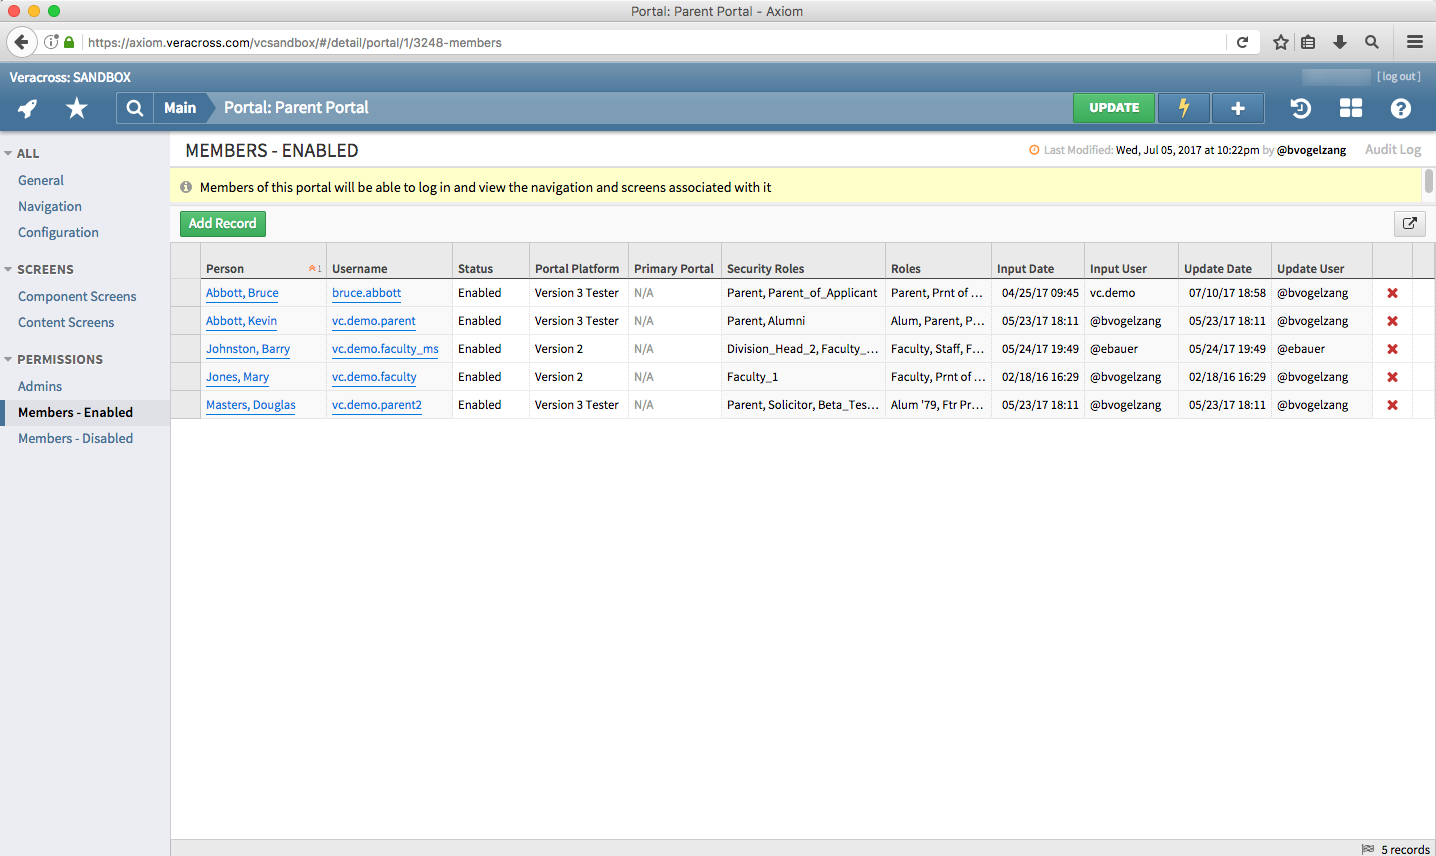Click the rocket launch icon
The width and height of the screenshot is (1436, 856).
(26, 108)
